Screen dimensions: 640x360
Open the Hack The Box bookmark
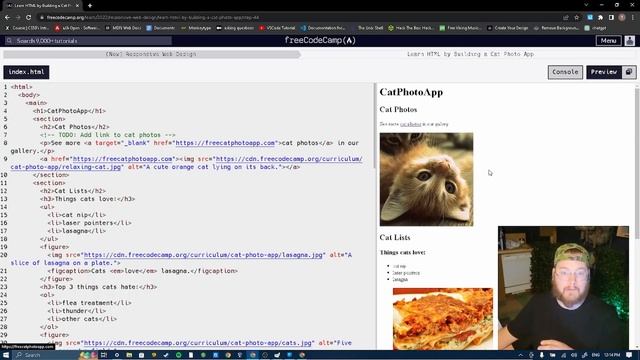(x=411, y=28)
